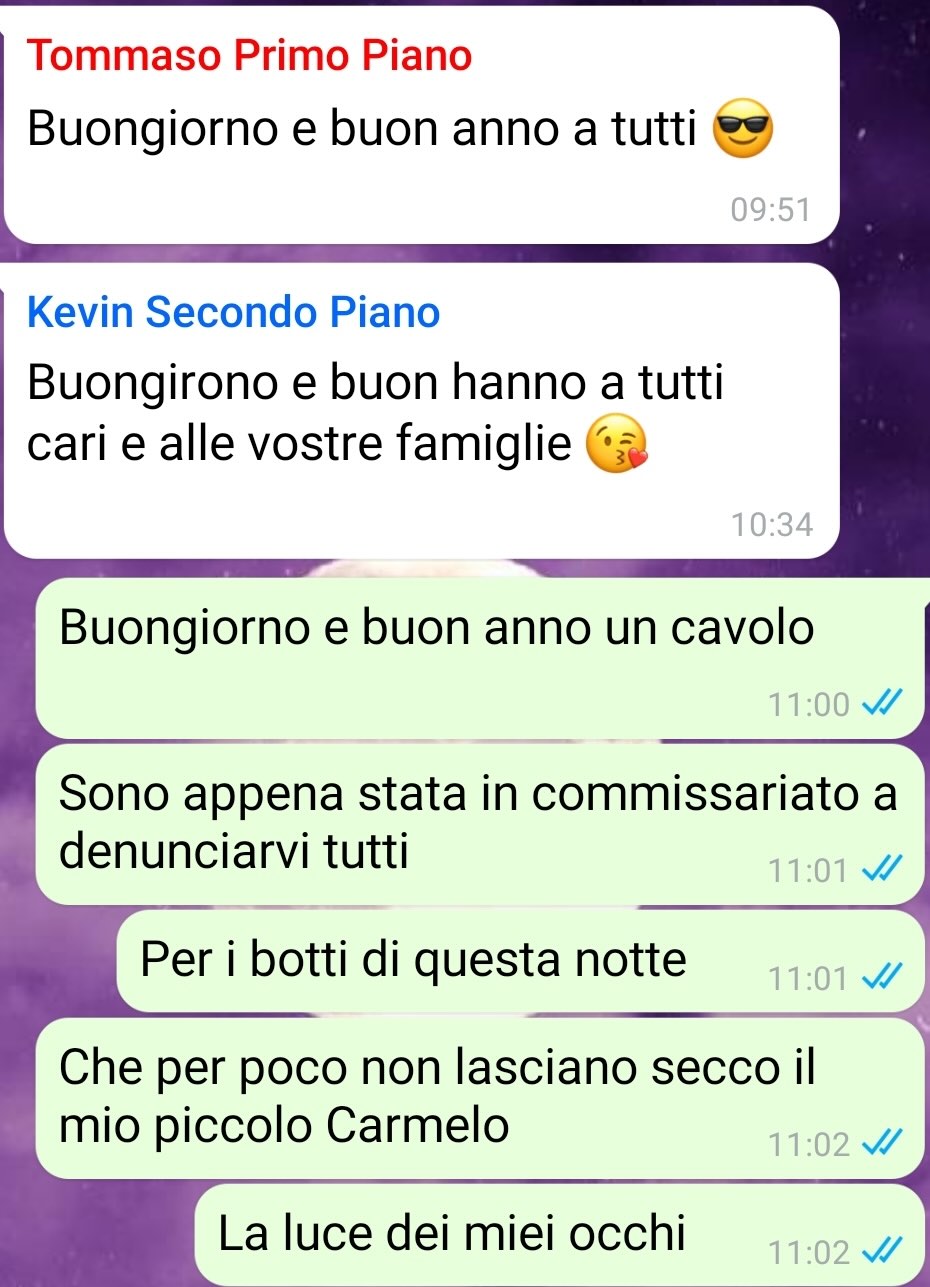
Task: Tap the 10:34 timestamp on Kevin's message
Action: [x=772, y=524]
